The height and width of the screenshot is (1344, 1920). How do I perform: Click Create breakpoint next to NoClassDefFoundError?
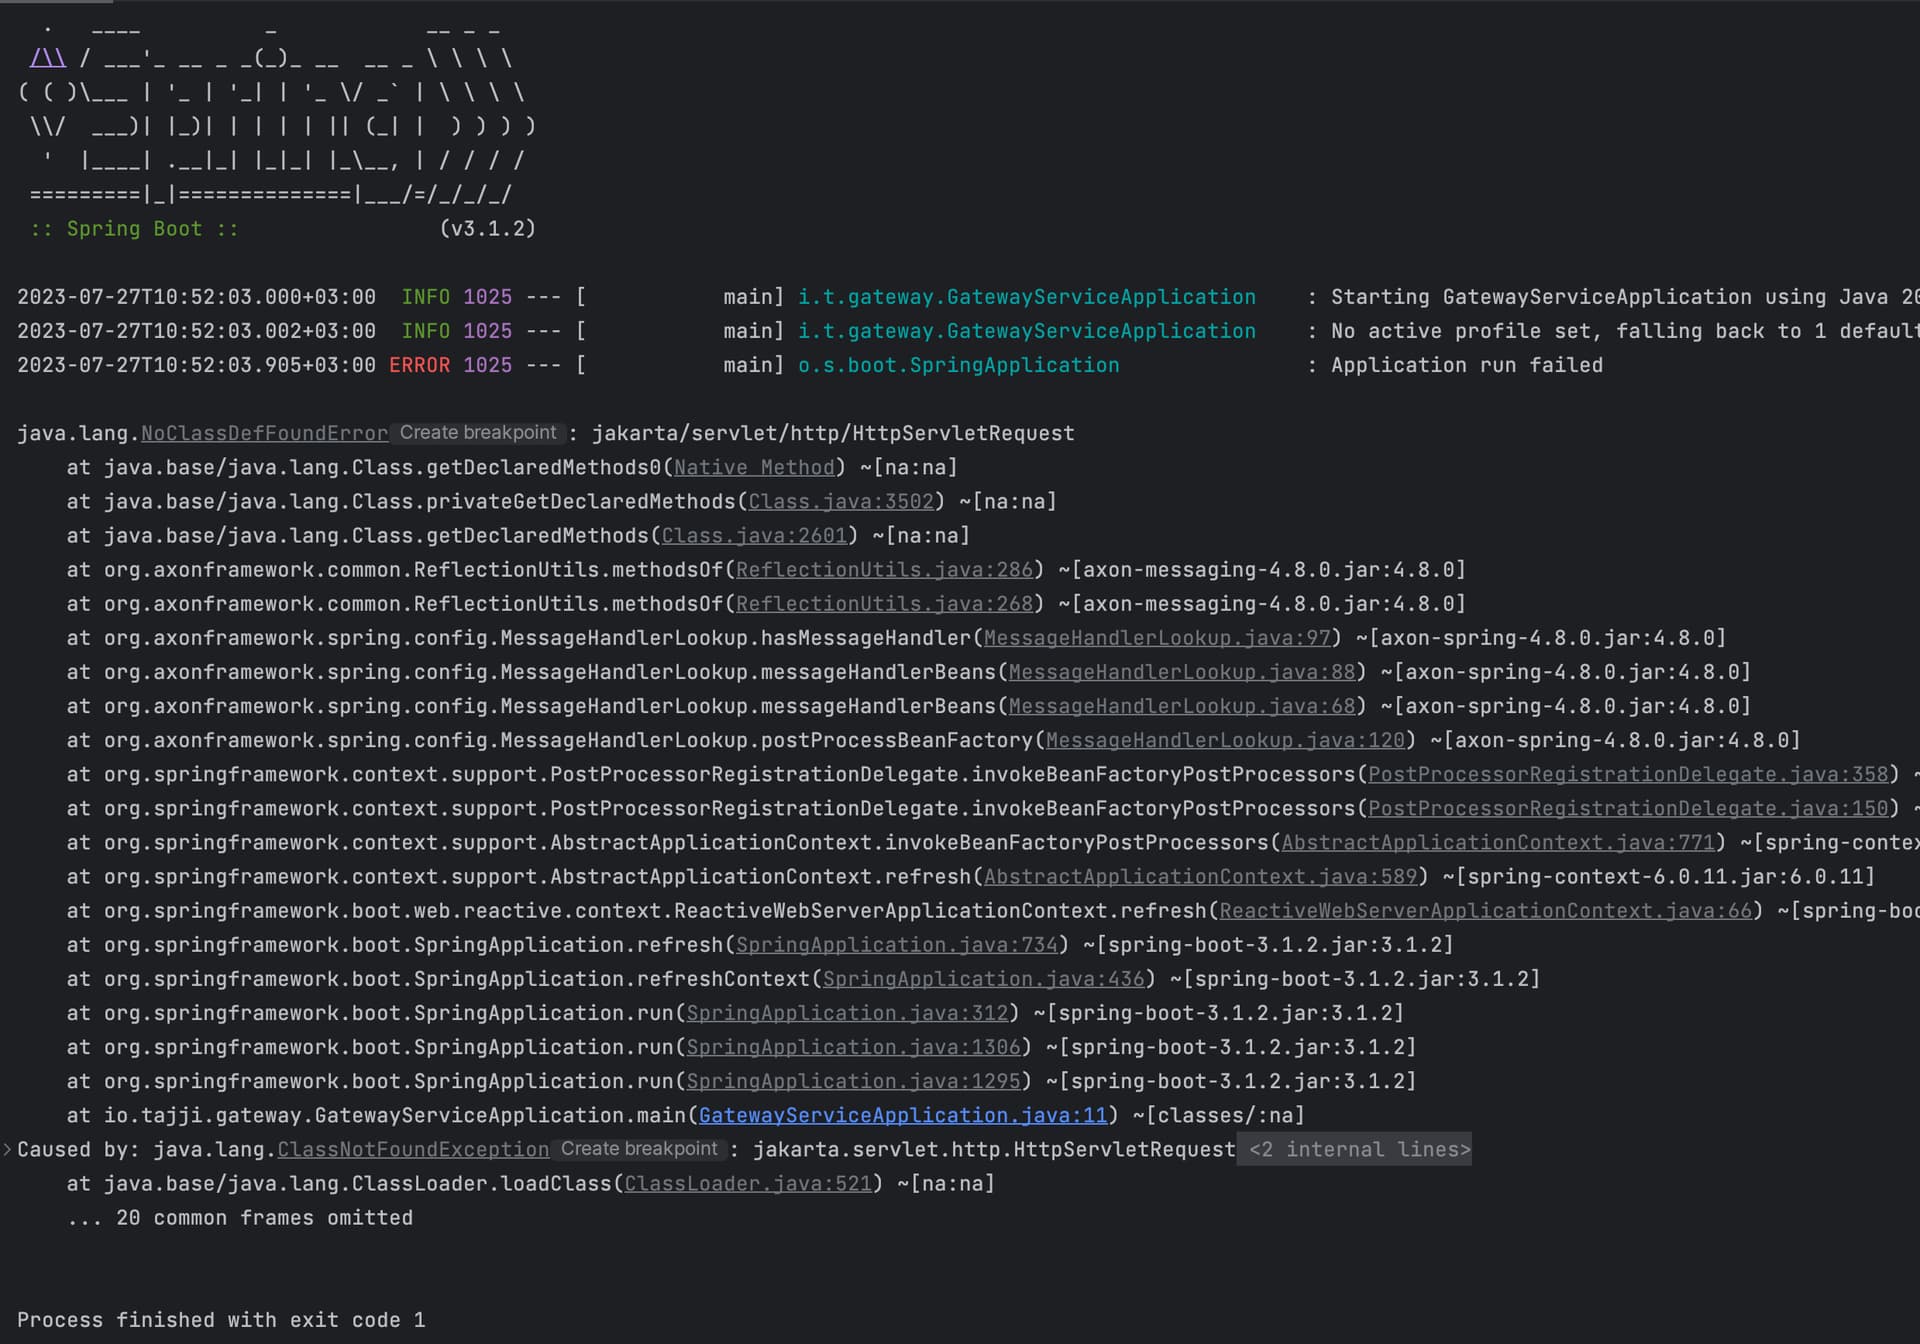(477, 433)
